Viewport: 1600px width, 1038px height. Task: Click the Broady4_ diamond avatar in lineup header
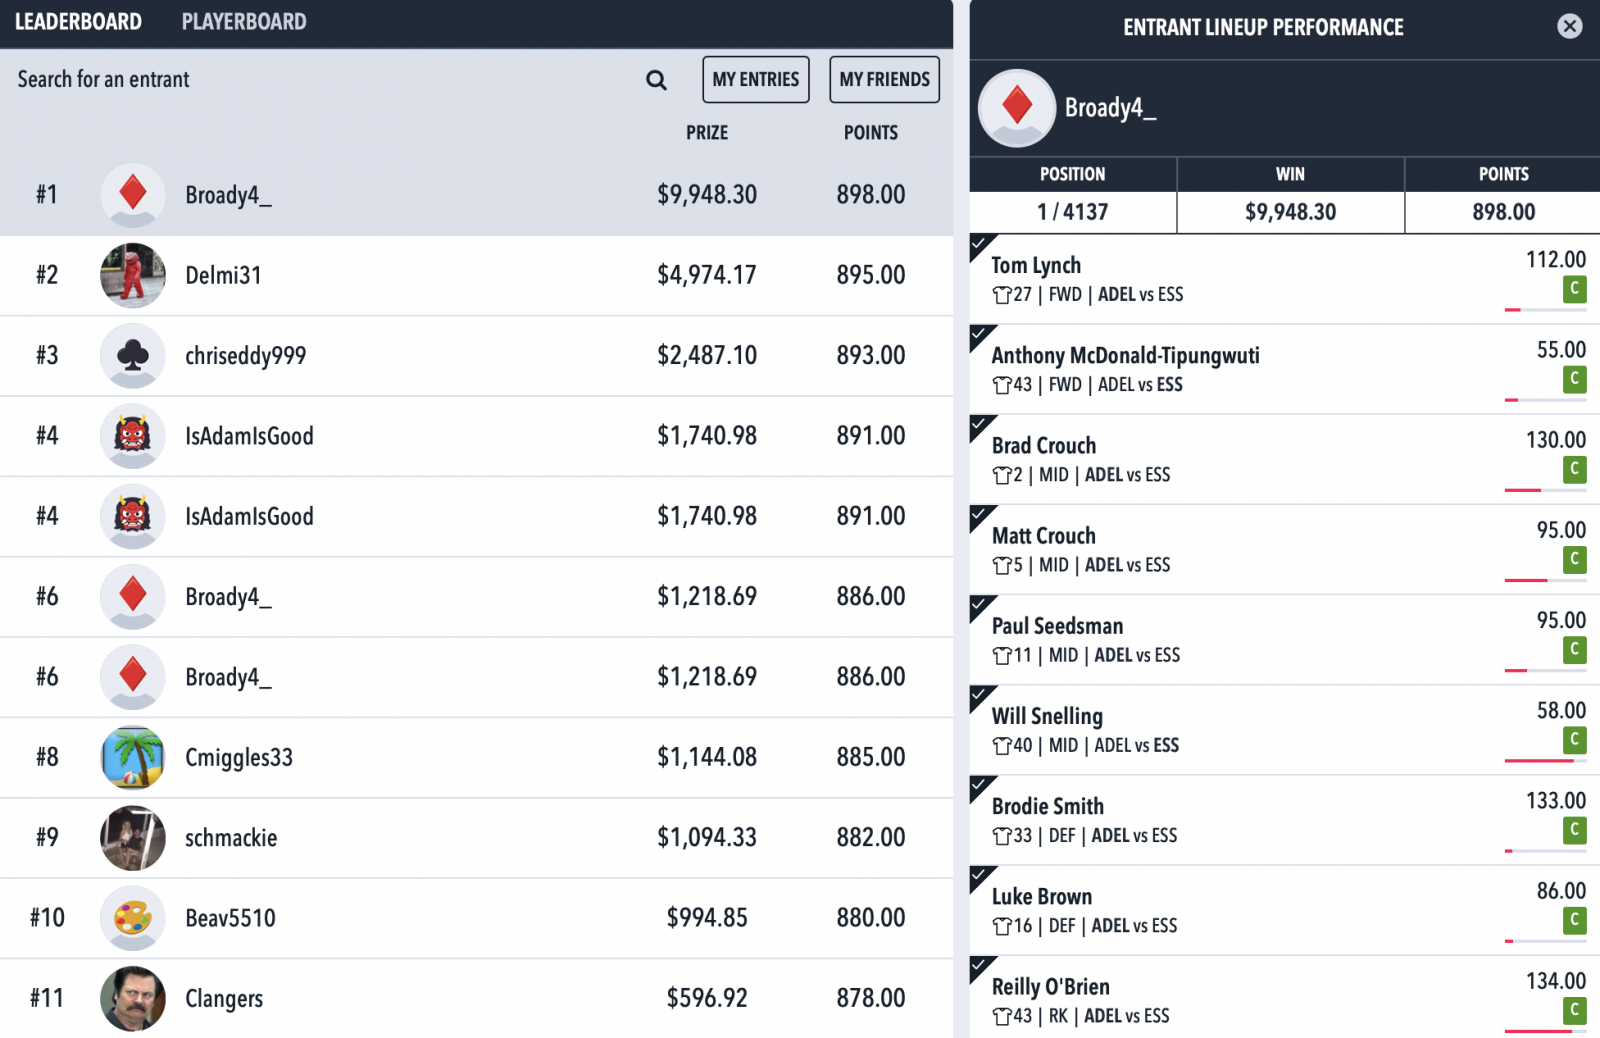click(x=1017, y=108)
